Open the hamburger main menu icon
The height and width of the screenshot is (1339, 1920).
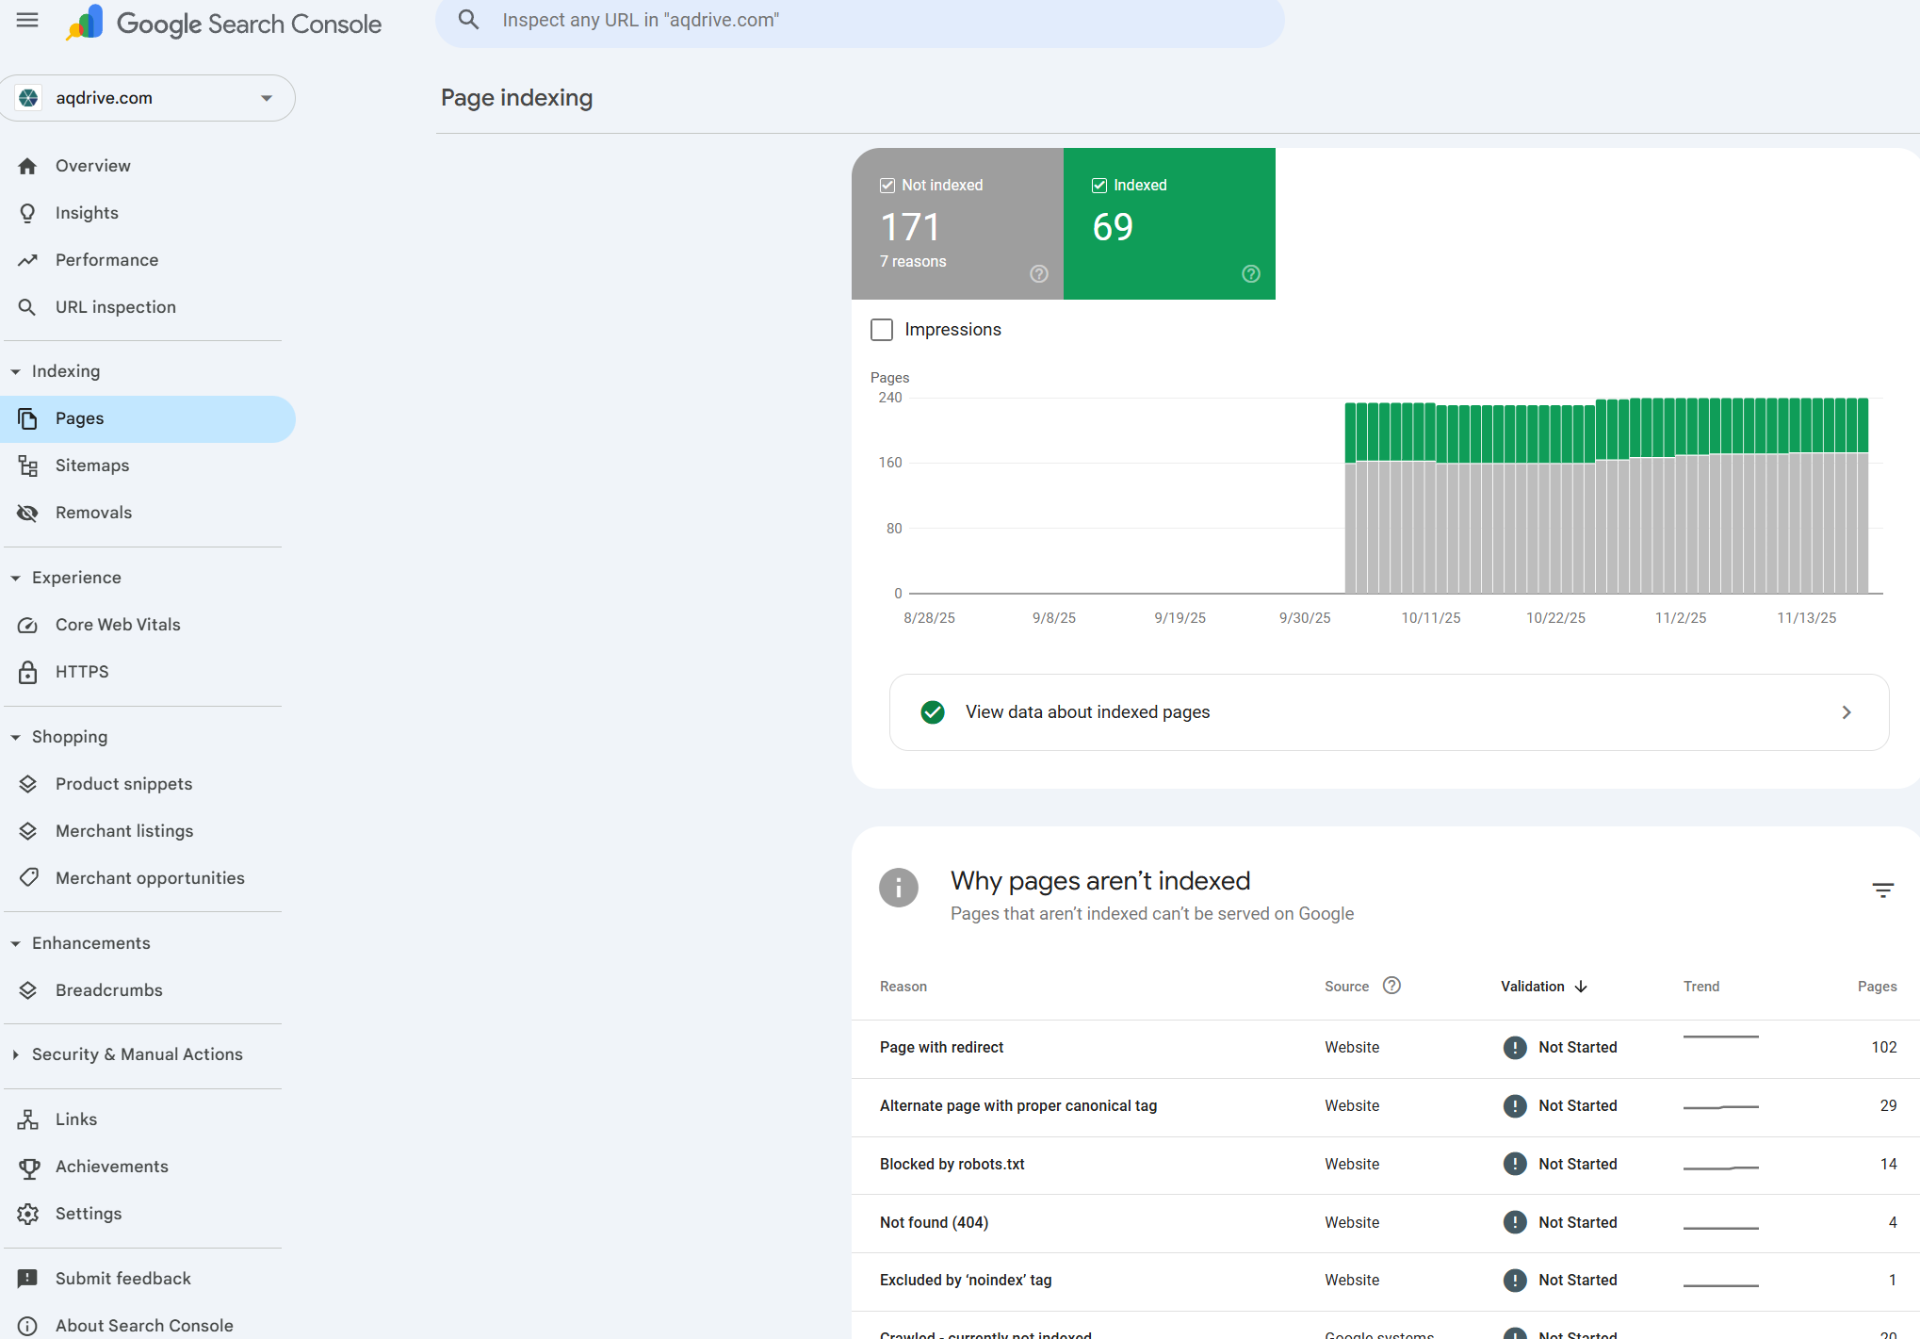click(x=27, y=20)
